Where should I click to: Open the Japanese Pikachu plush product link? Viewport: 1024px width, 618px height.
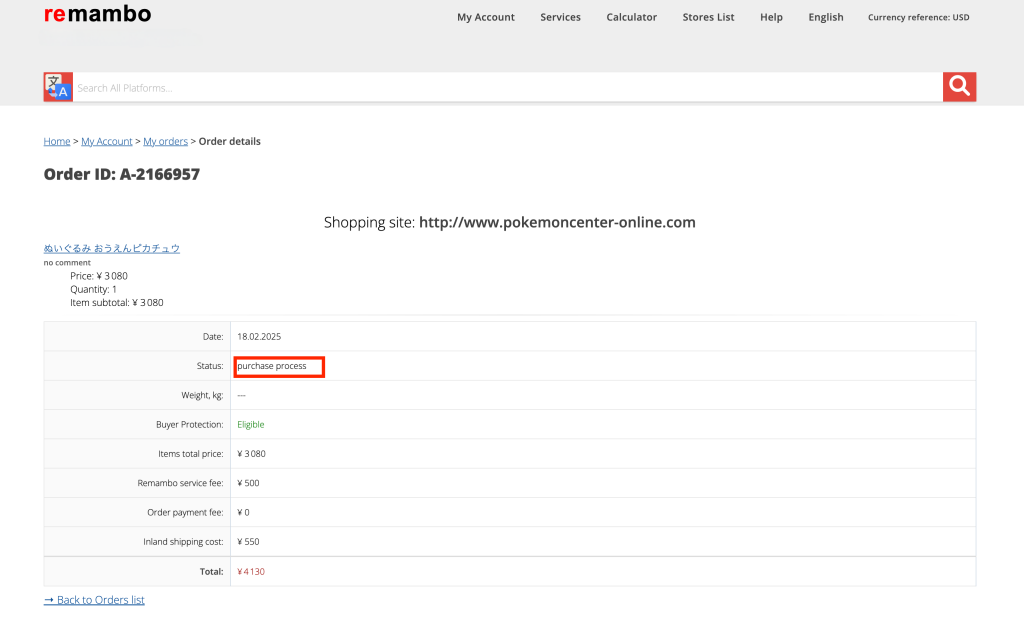point(111,248)
